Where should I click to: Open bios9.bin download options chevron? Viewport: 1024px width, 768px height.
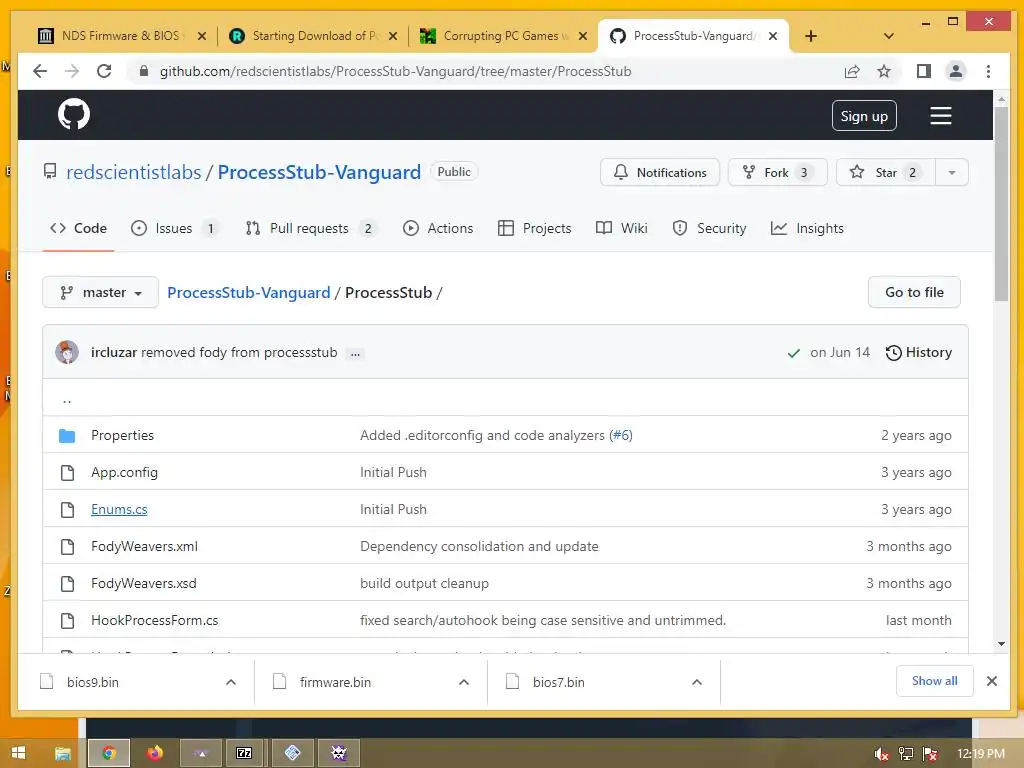(231, 682)
